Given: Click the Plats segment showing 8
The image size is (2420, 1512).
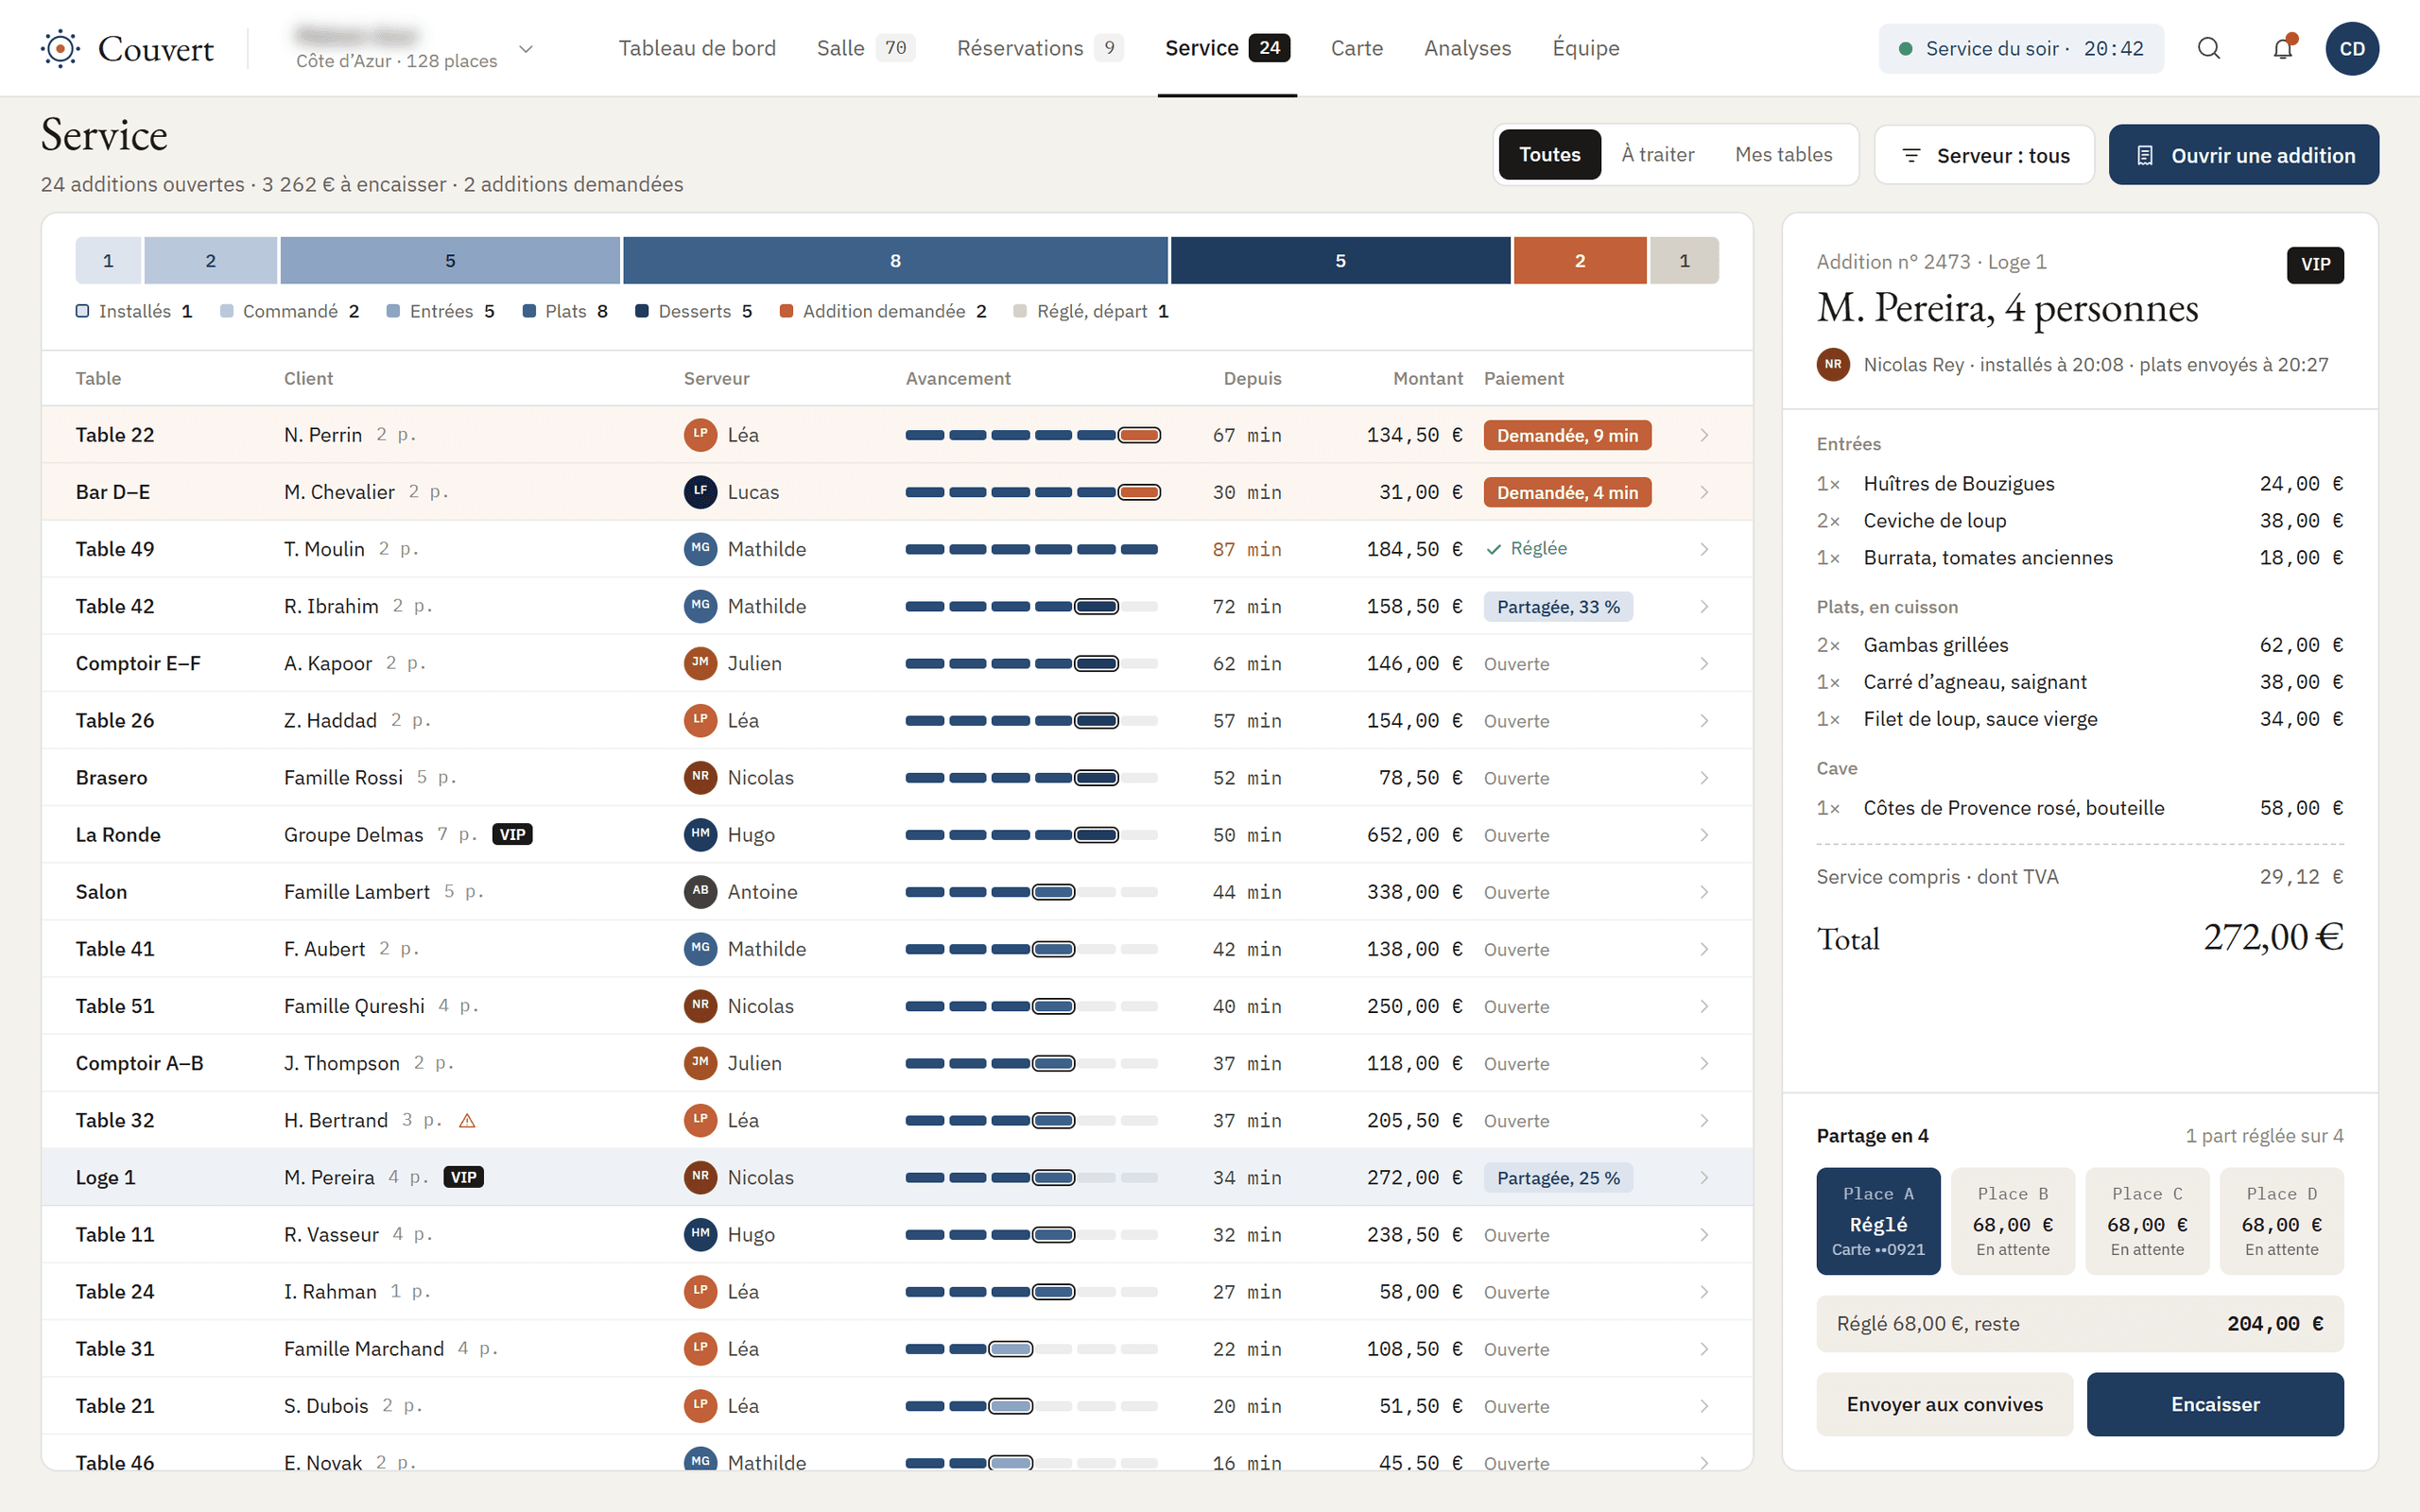Looking at the screenshot, I should point(895,260).
